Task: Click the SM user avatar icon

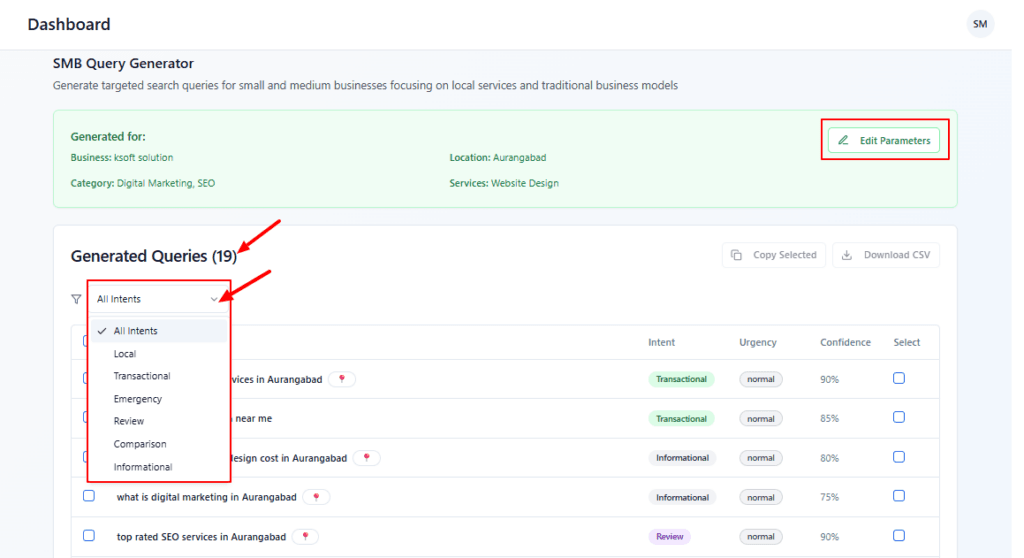Action: (980, 24)
